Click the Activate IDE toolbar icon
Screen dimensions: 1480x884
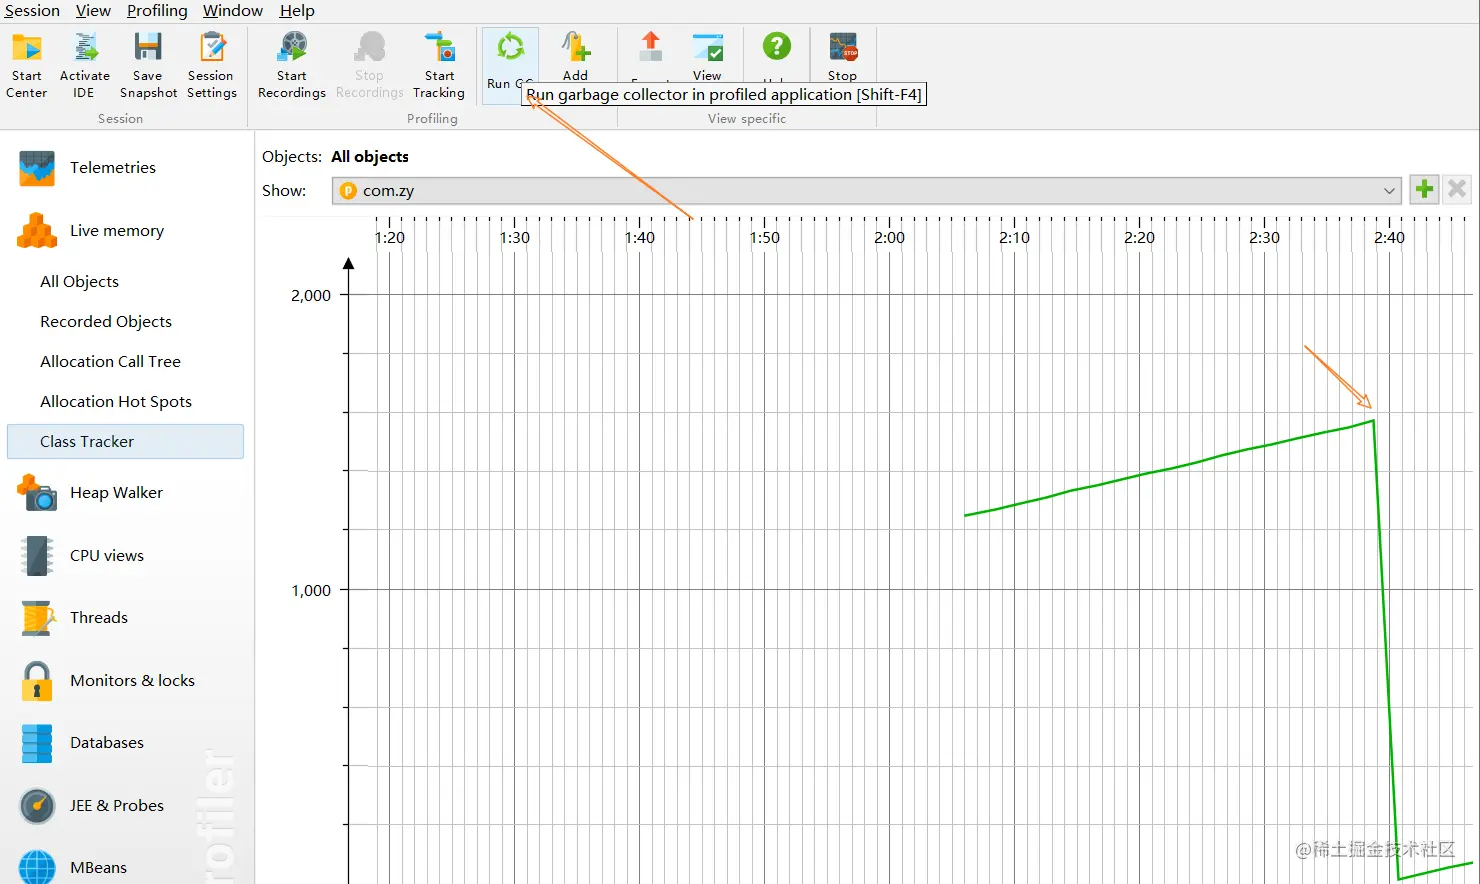85,66
